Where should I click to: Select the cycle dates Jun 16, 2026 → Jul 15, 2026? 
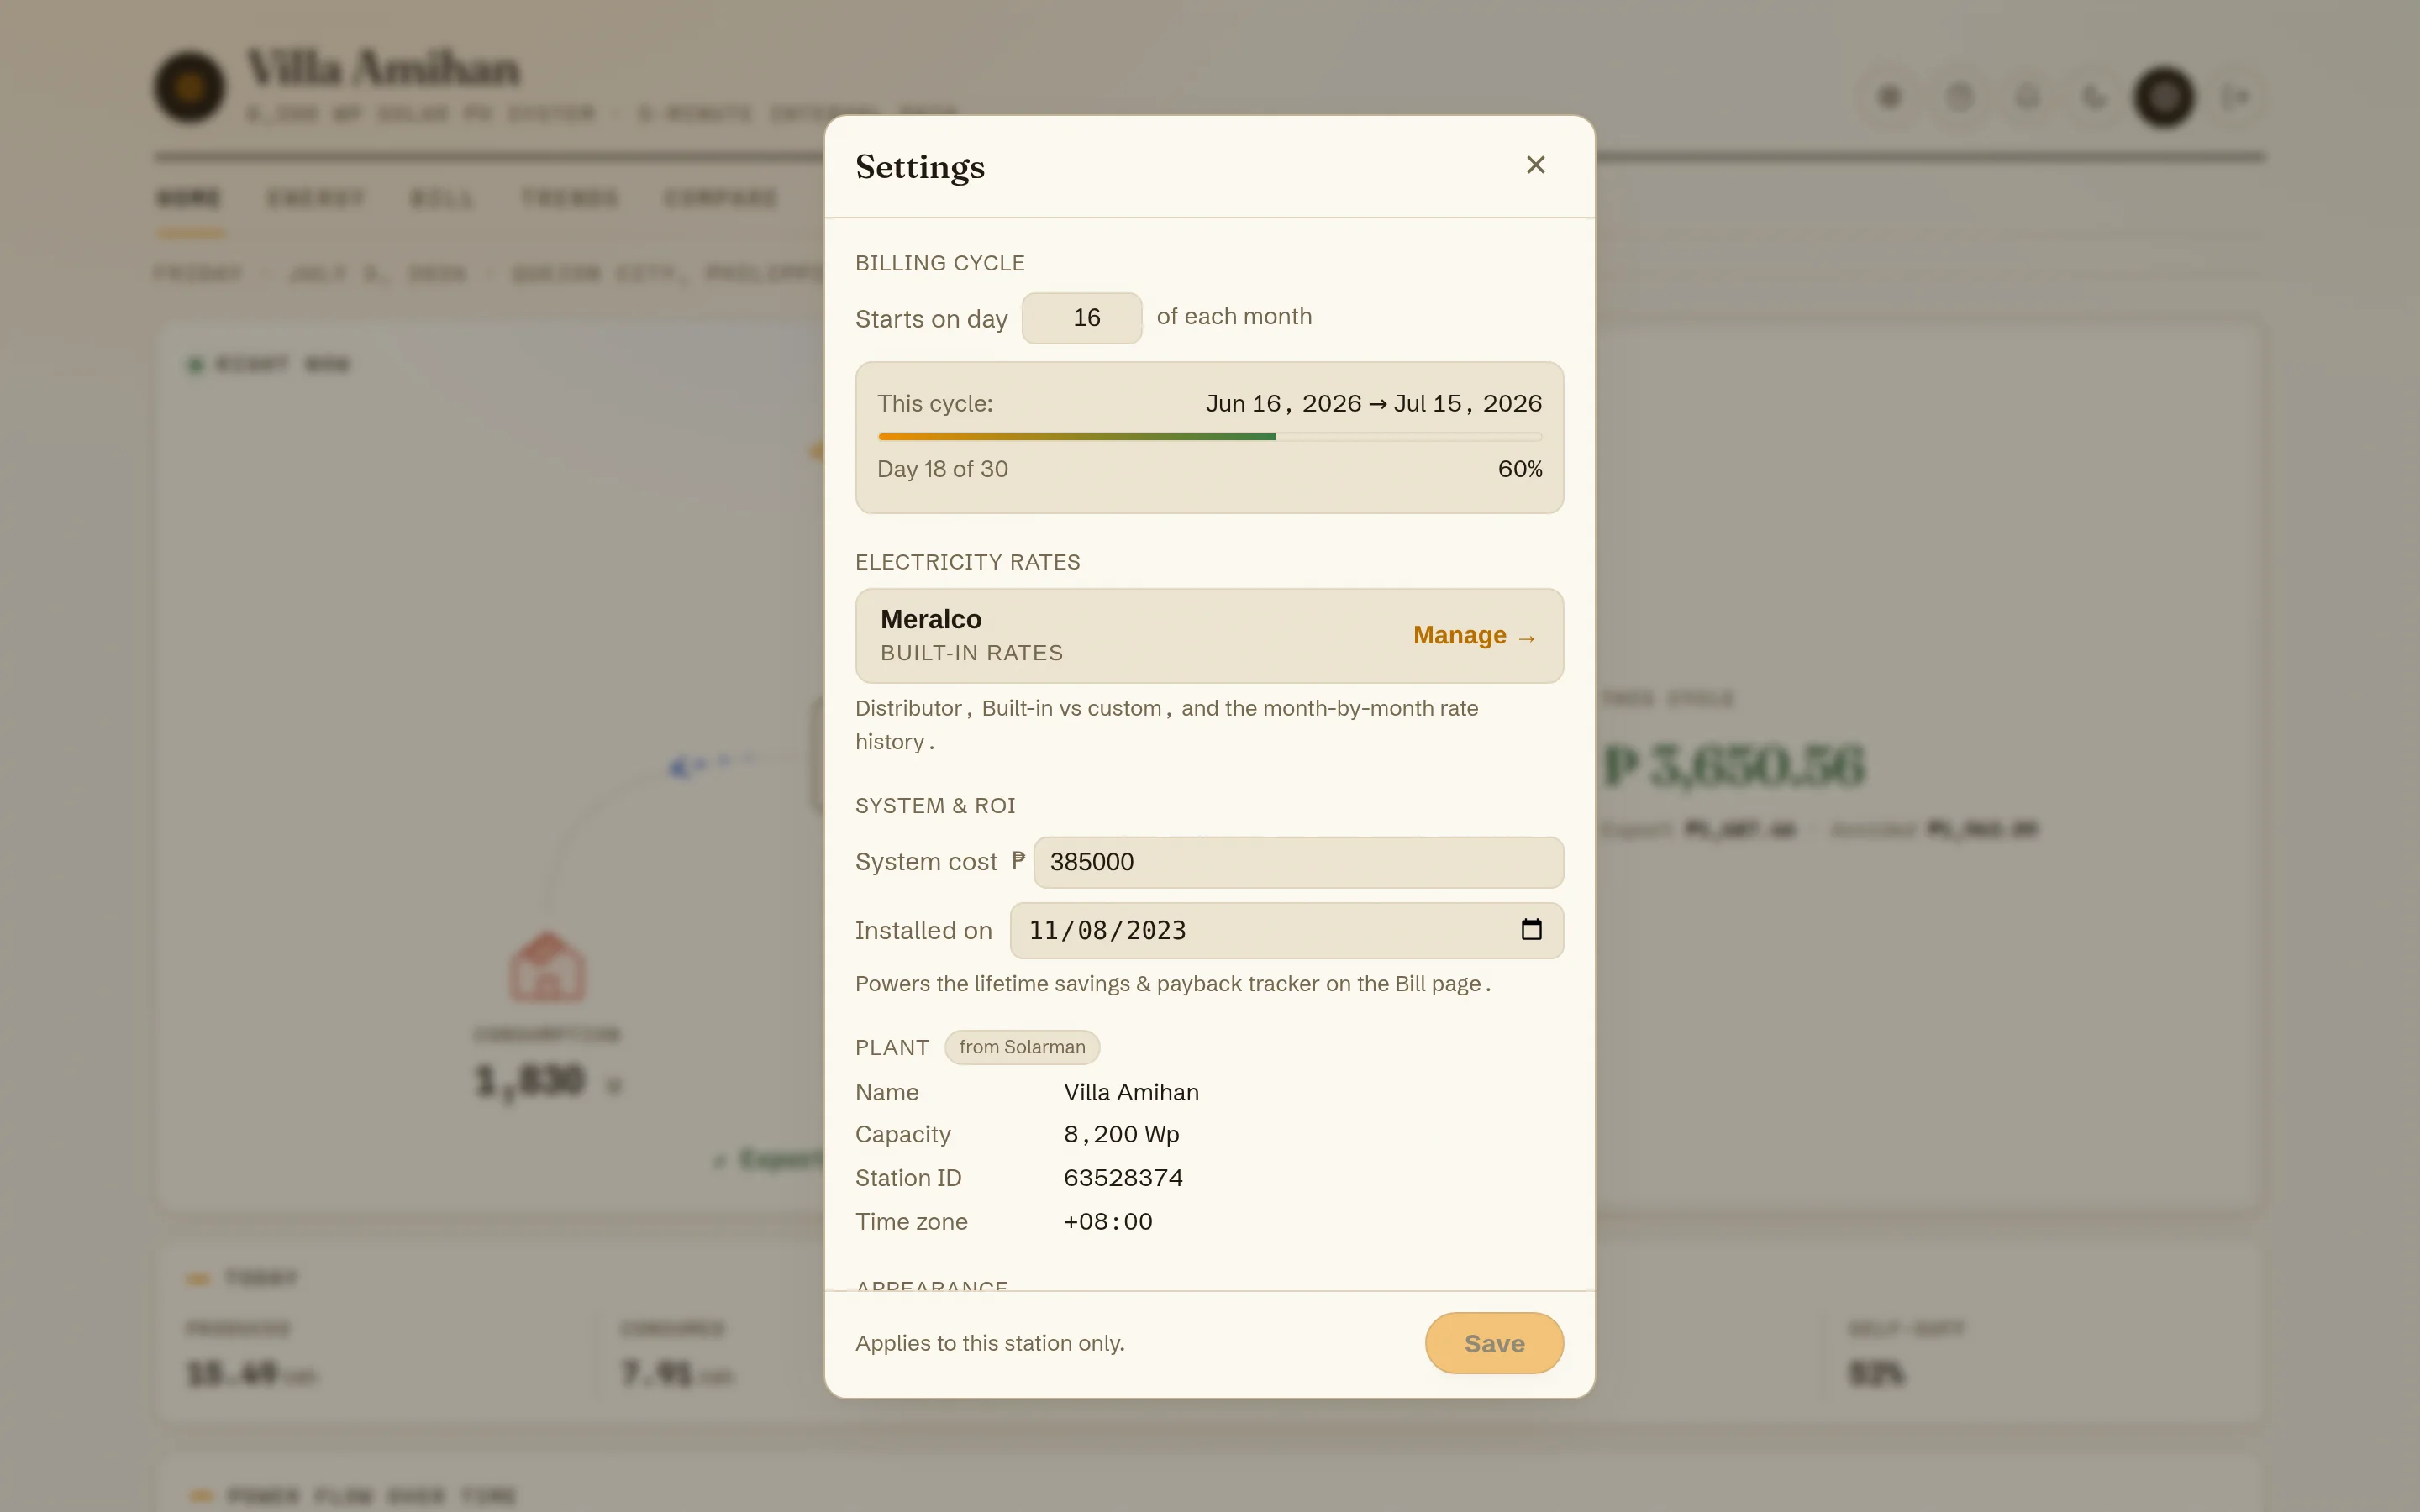click(x=1373, y=404)
